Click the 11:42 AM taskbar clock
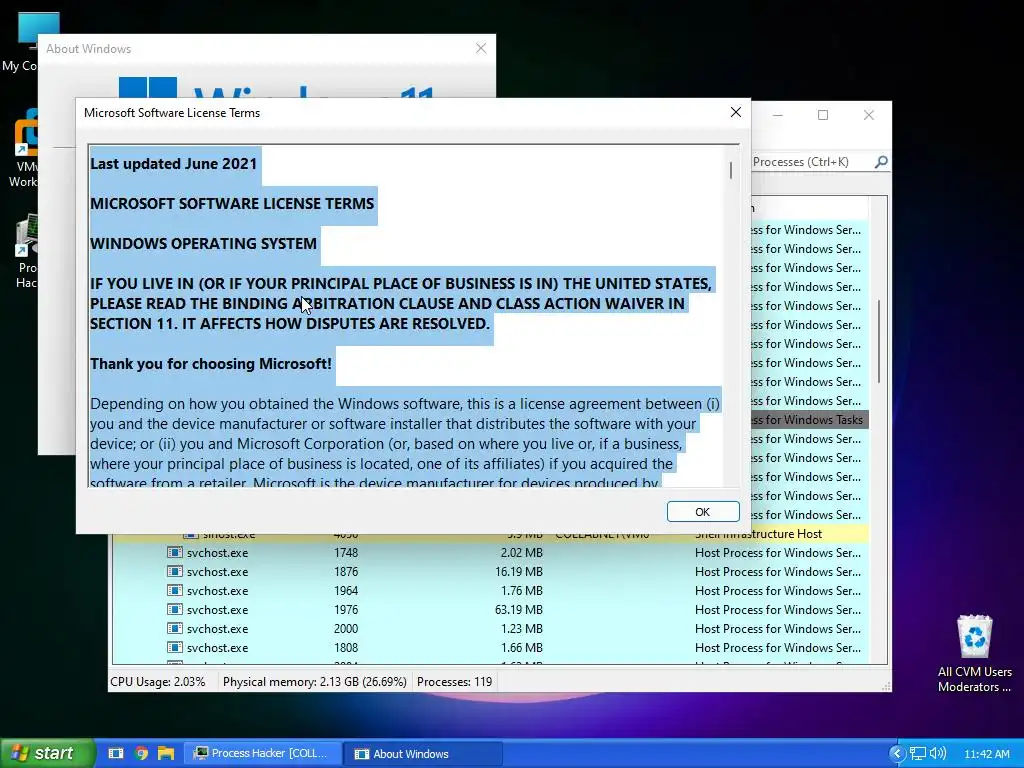This screenshot has height=768, width=1024. 987,754
